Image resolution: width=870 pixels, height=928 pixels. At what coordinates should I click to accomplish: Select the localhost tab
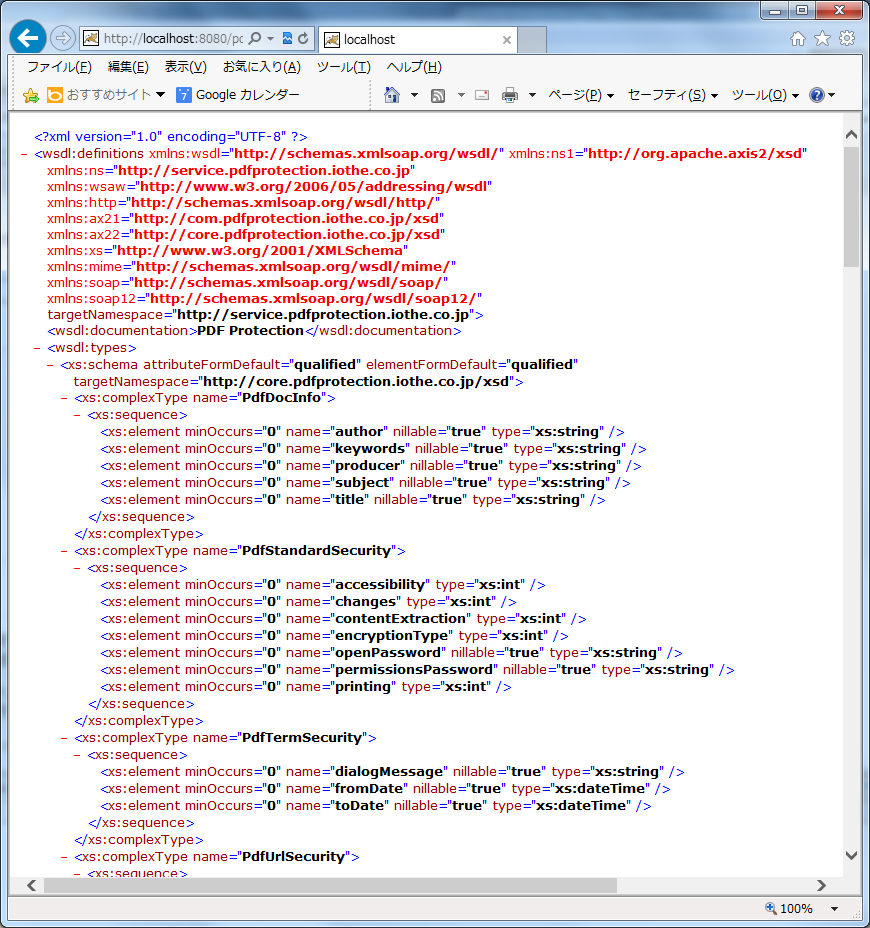(x=418, y=40)
